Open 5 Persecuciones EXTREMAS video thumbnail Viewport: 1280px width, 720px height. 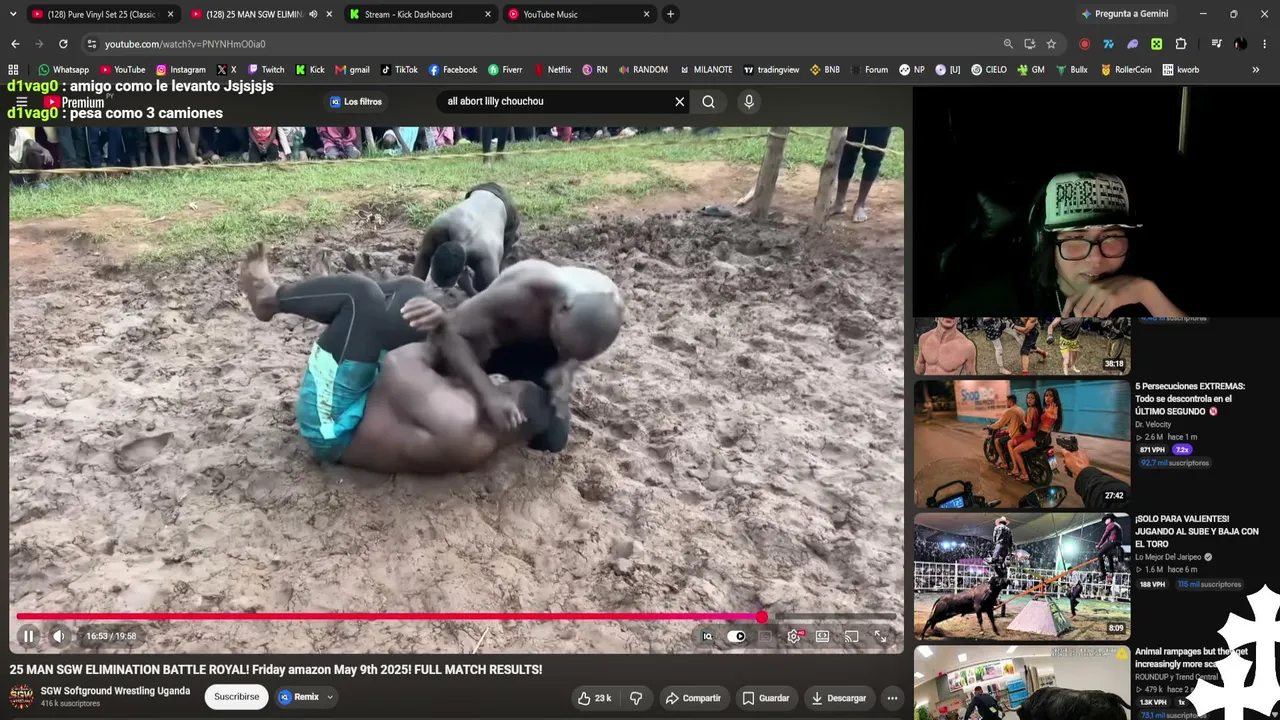(x=1021, y=443)
